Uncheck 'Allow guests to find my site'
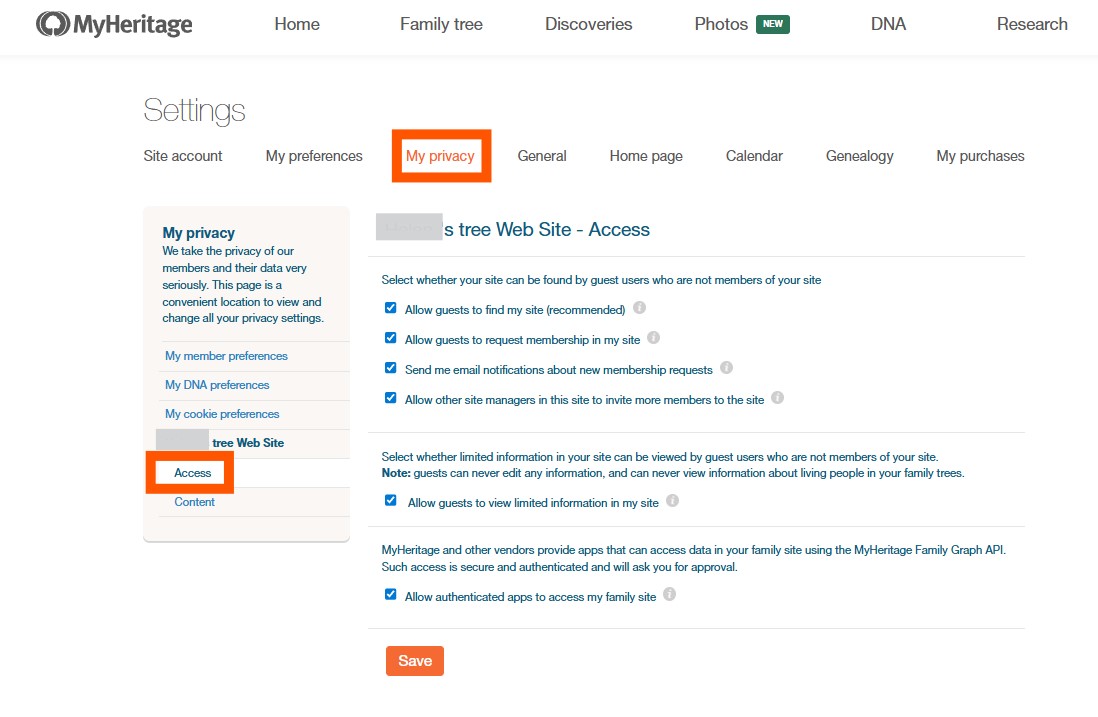The width and height of the screenshot is (1098, 717). (391, 309)
